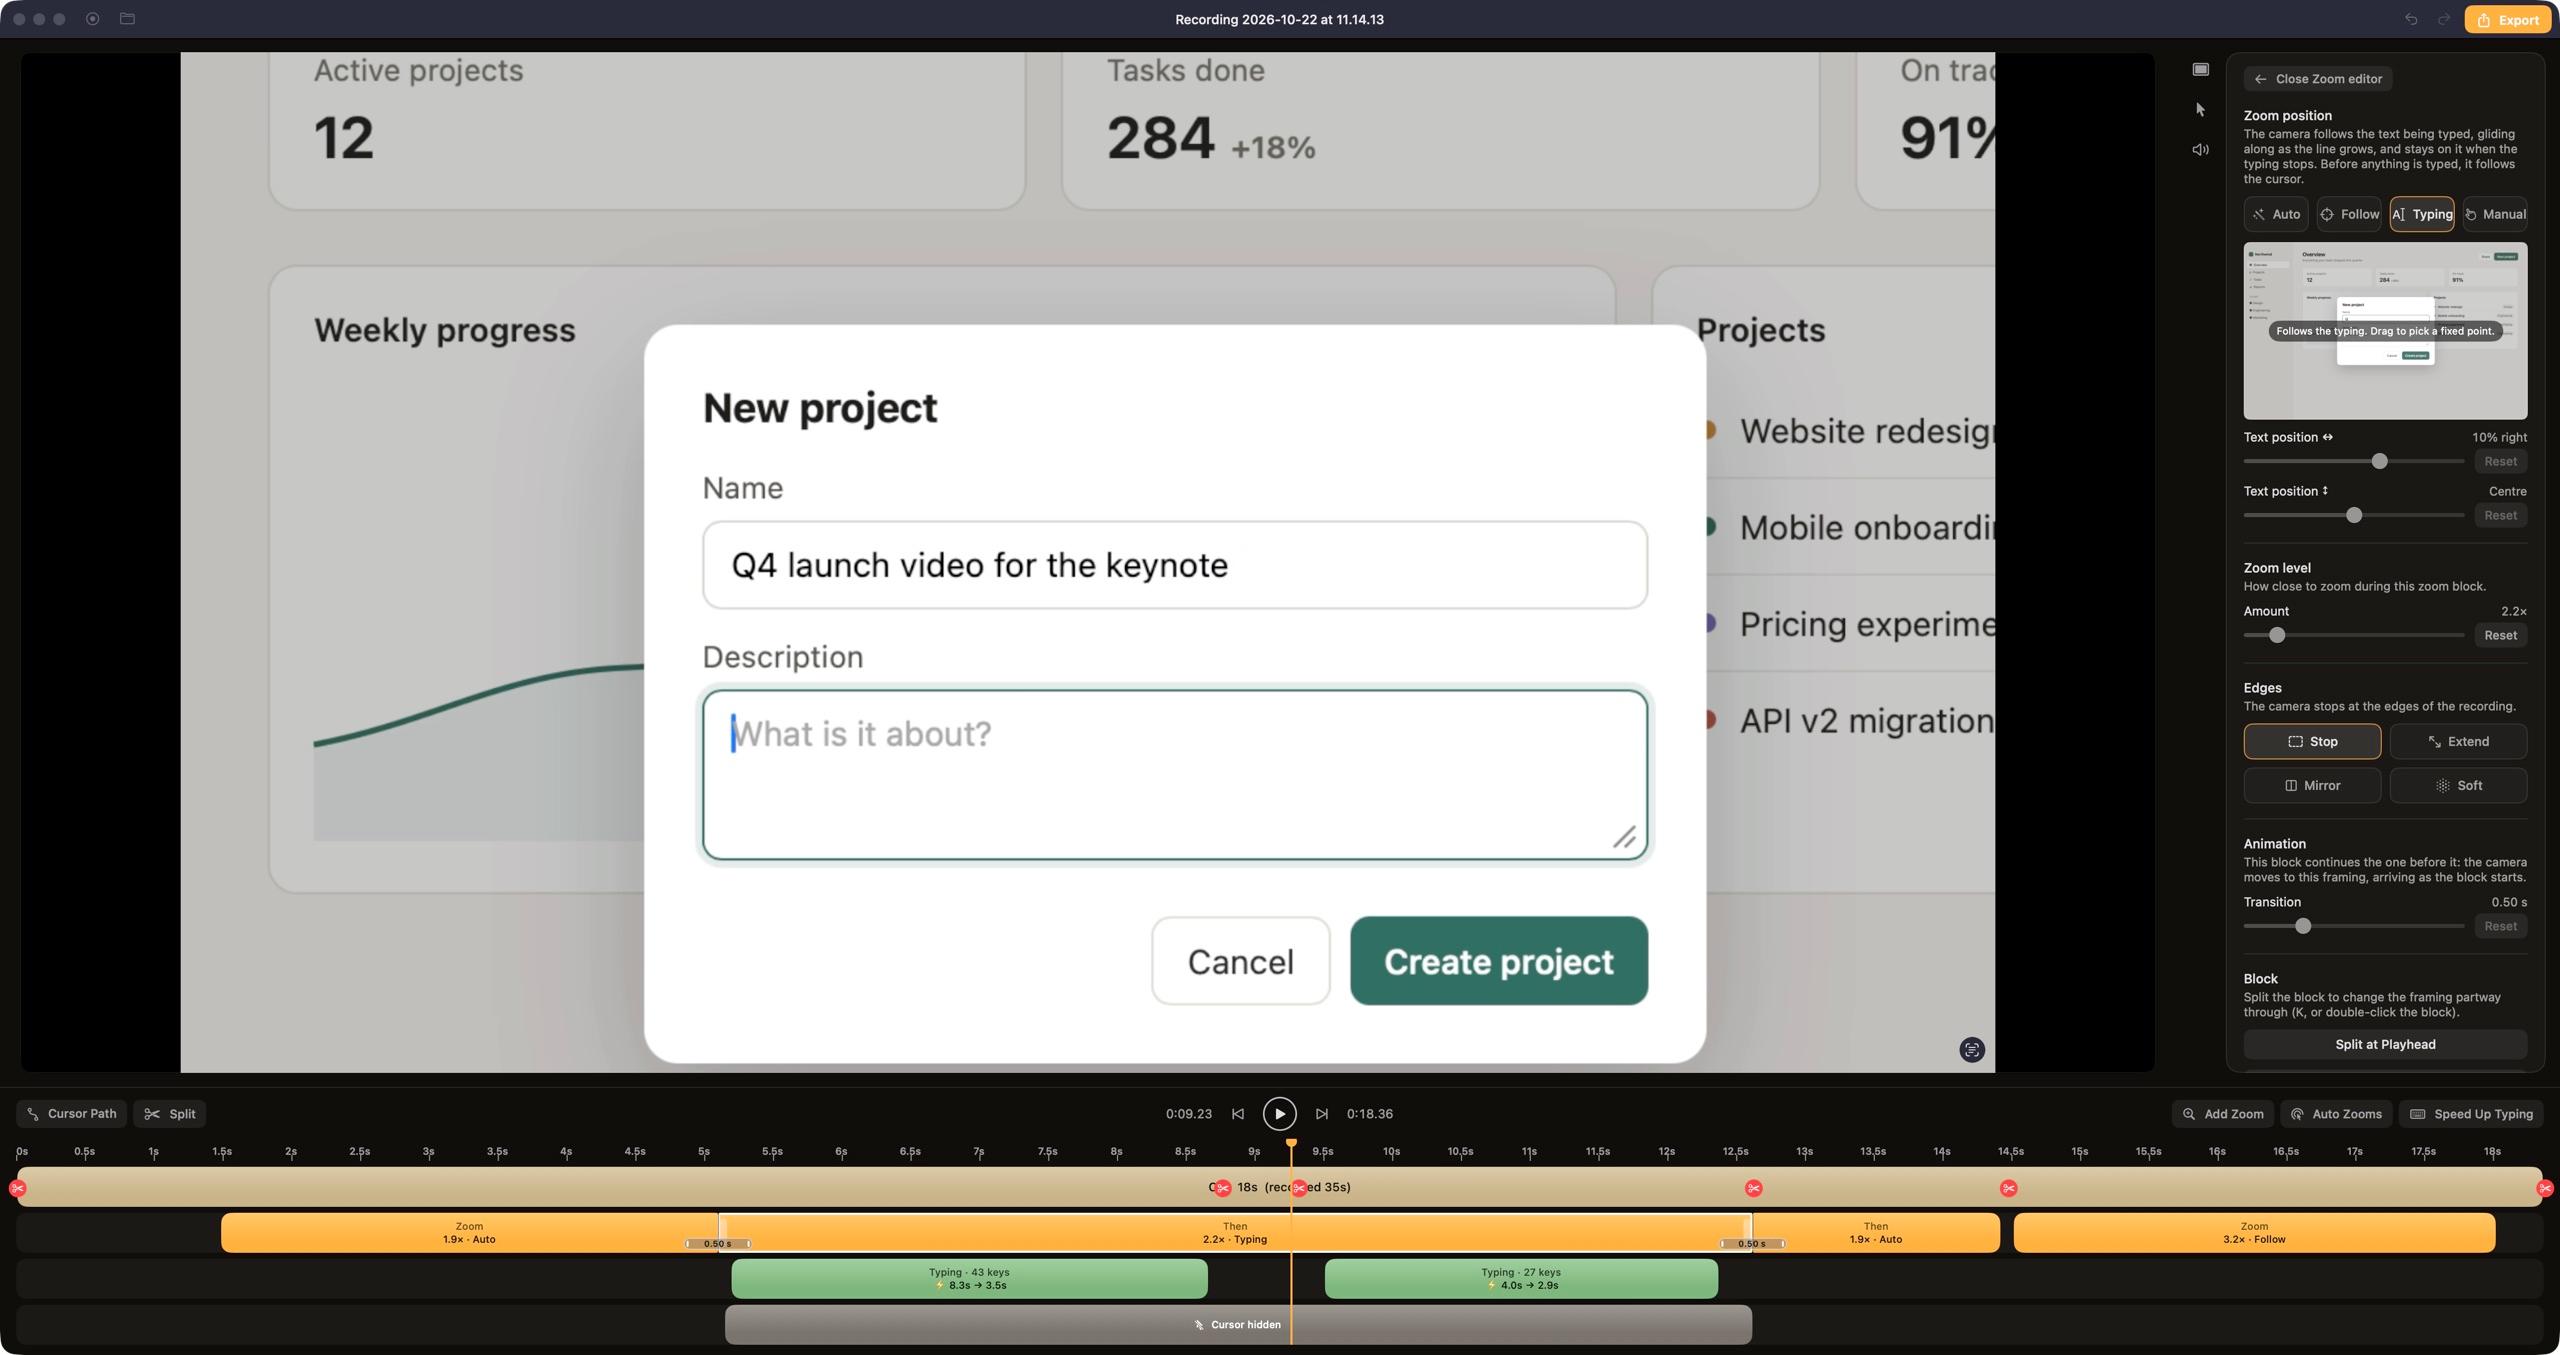
Task: Close Zoom editor panel
Action: 2318,79
